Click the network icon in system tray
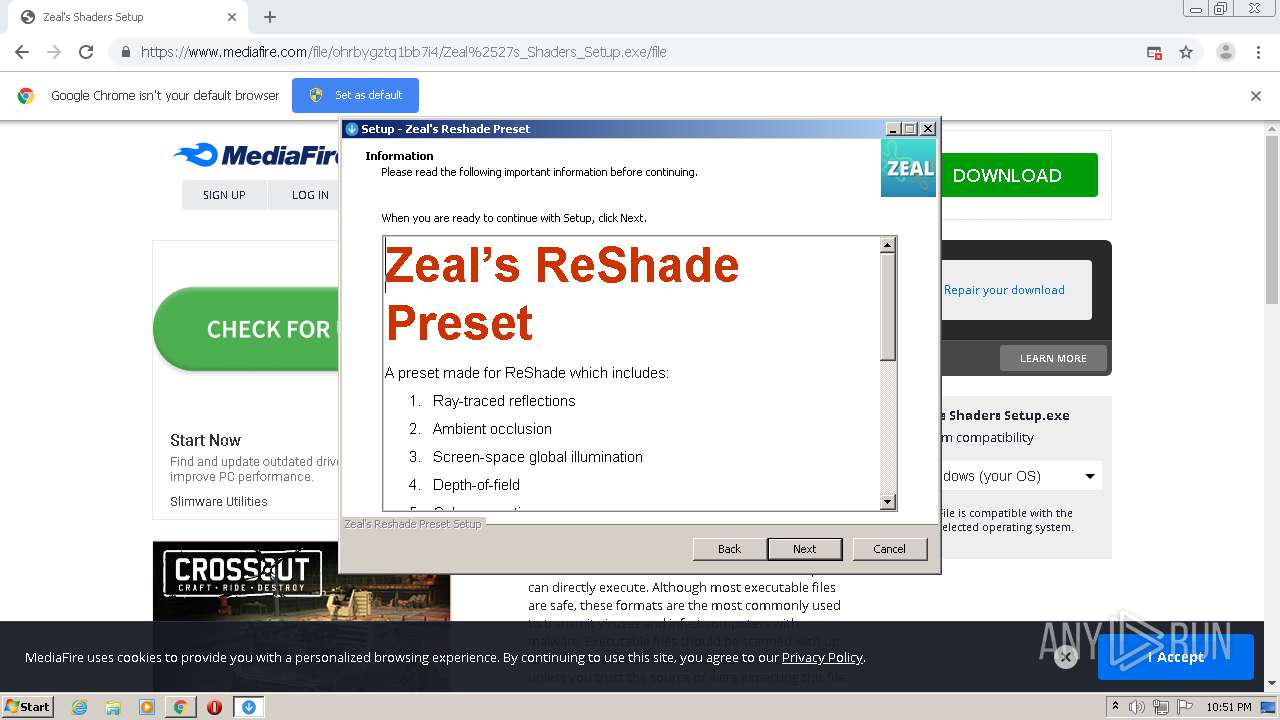Viewport: 1280px width, 720px height. tap(1160, 707)
